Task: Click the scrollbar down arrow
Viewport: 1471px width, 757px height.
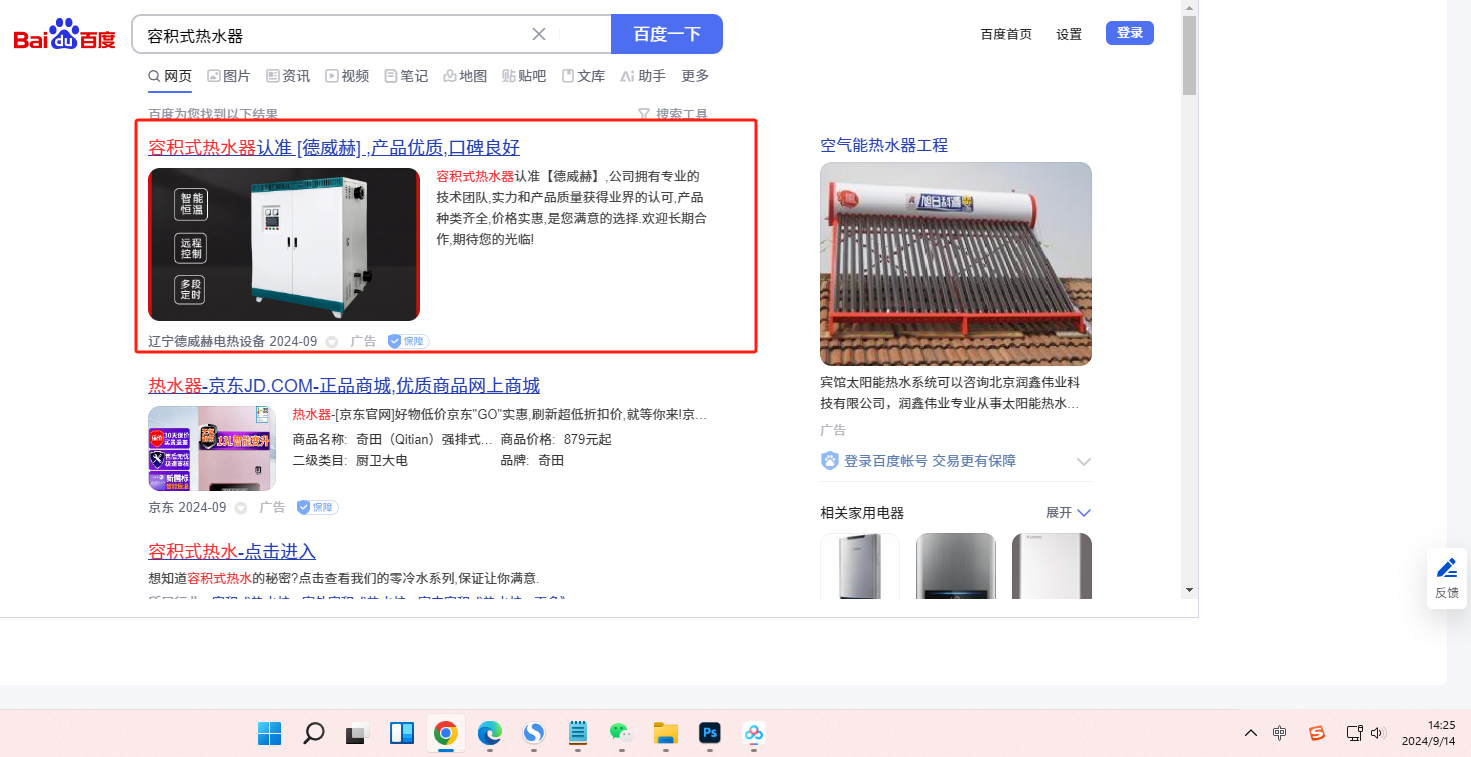Action: (x=1189, y=589)
